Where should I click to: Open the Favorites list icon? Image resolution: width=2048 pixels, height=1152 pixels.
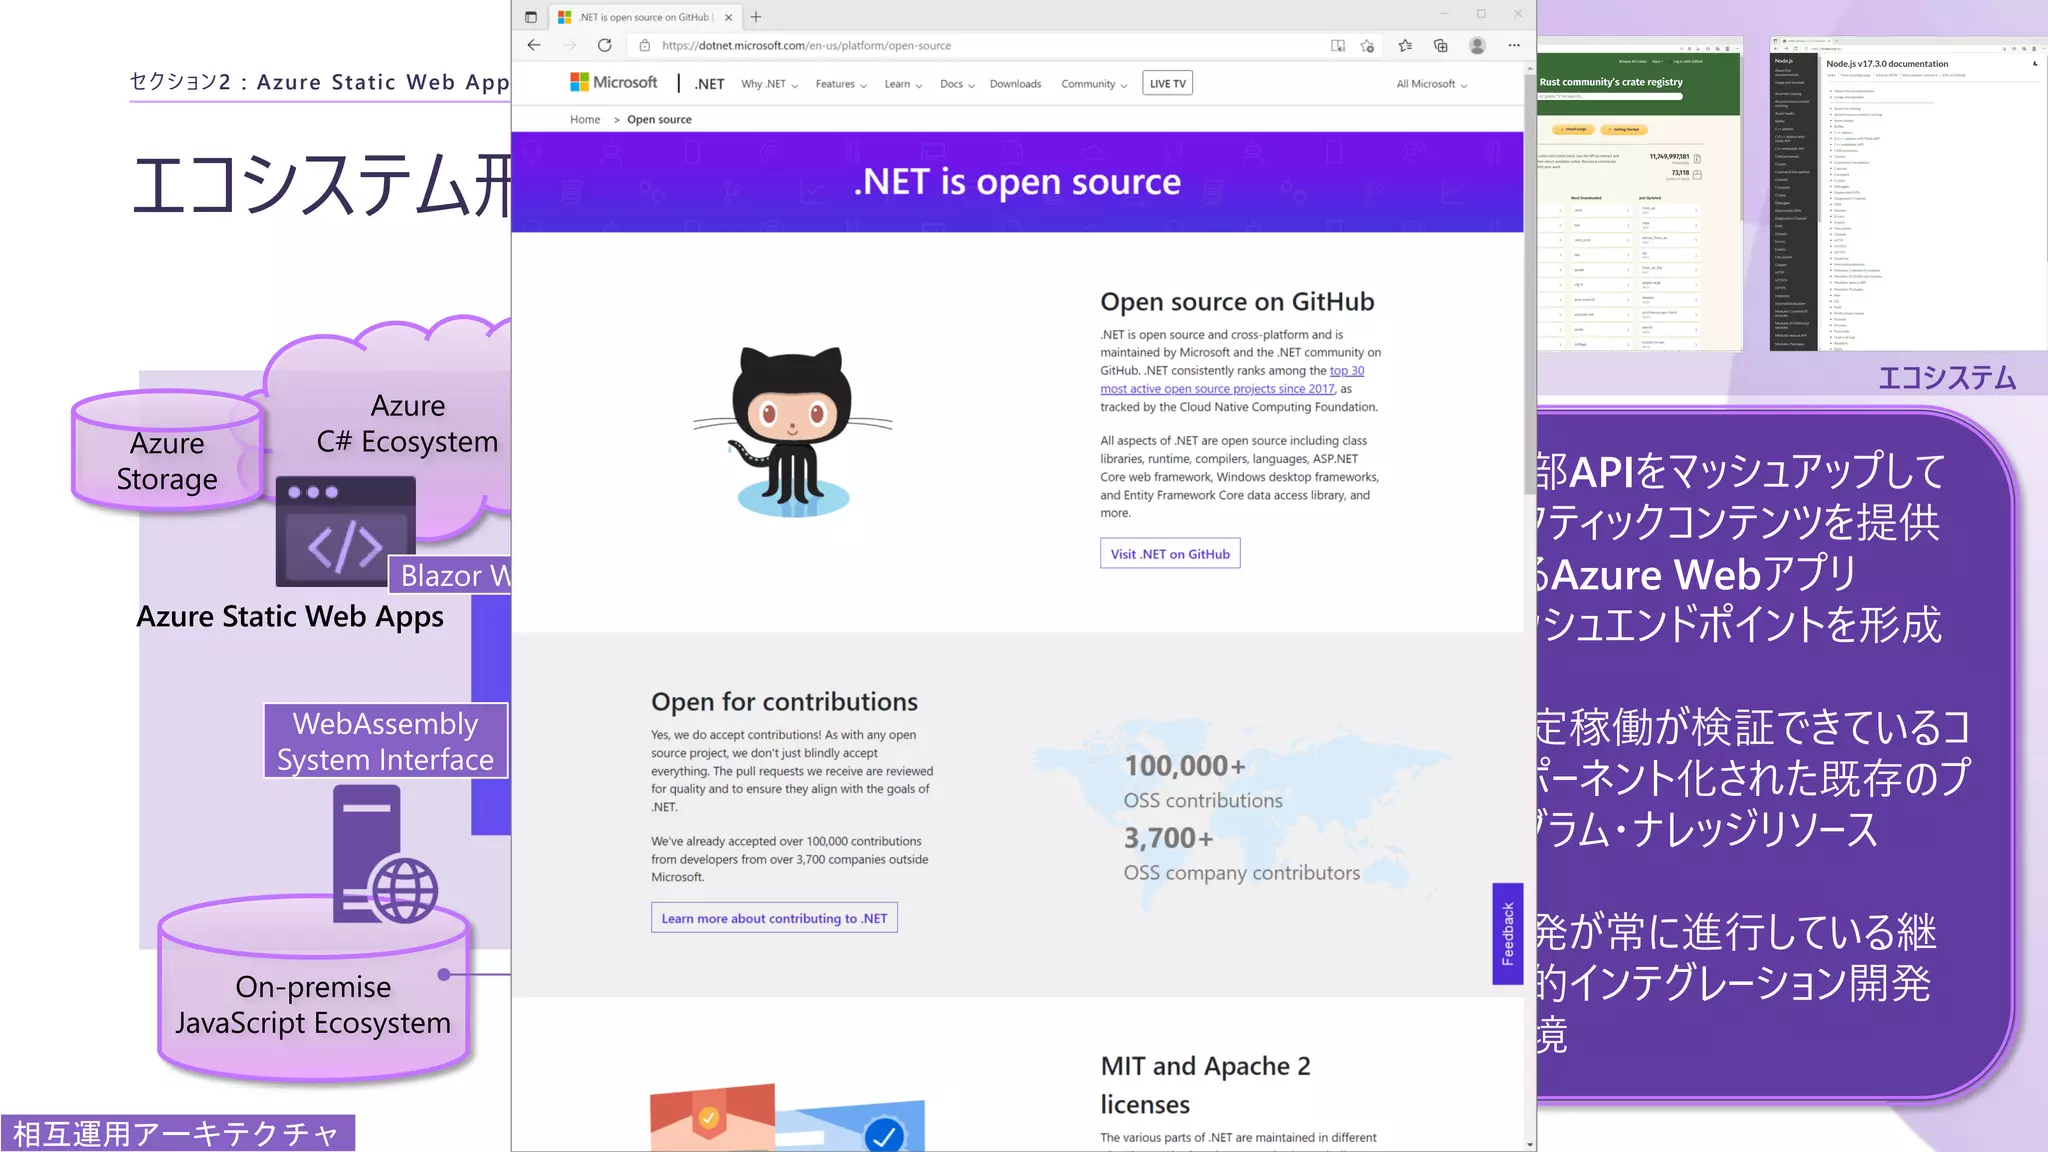tap(1405, 45)
